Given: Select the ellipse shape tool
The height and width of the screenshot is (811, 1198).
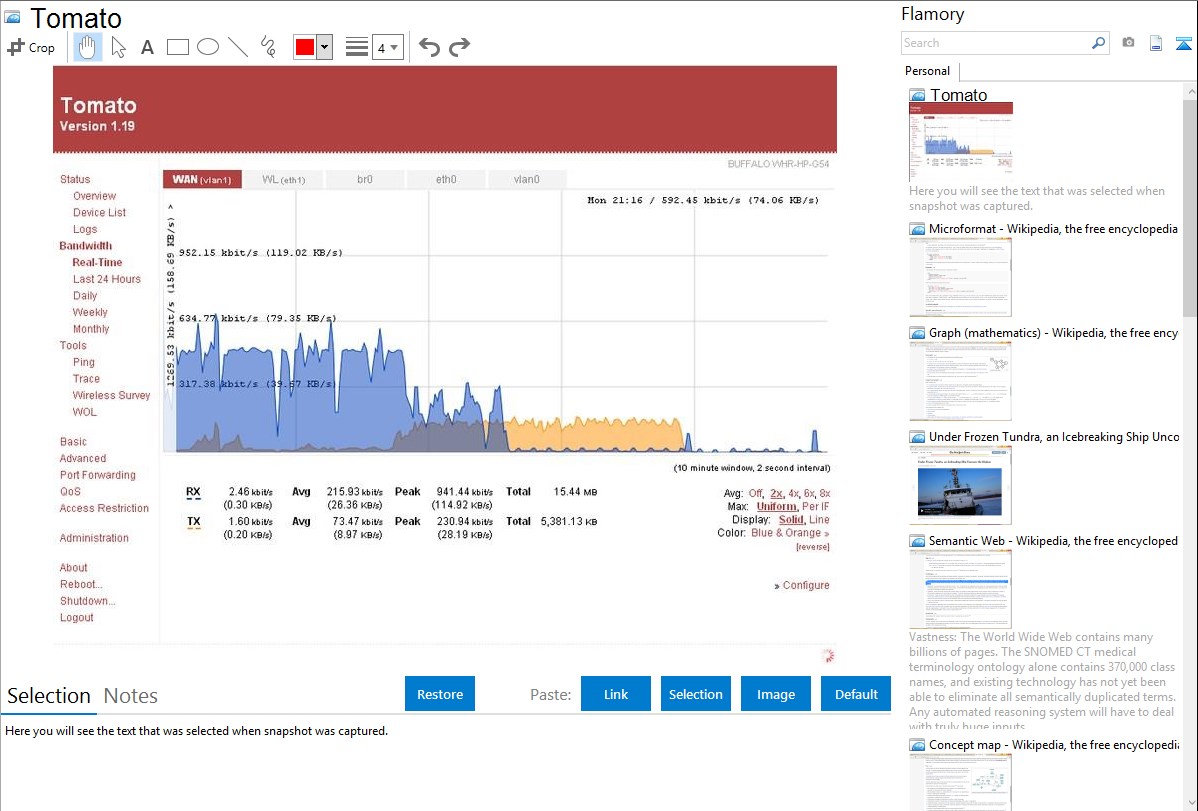Looking at the screenshot, I should 208,47.
